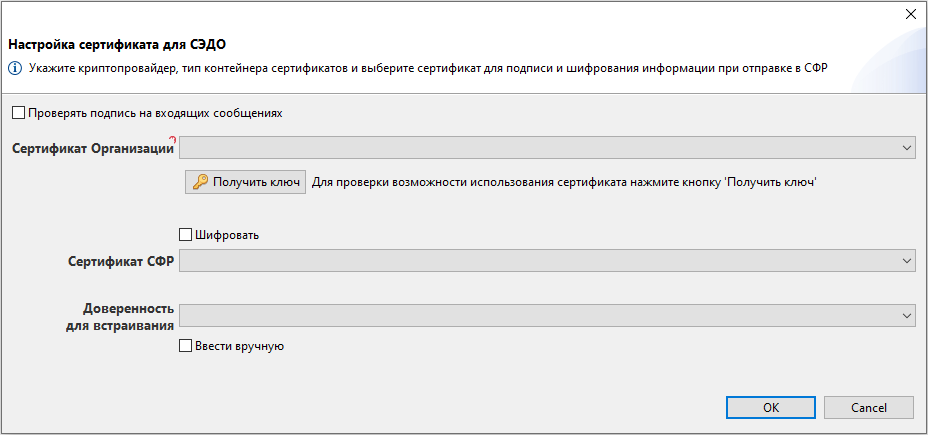Expand the Сертификат Организации dropdown arrow
Screen dimensions: 928x435
pyautogui.click(x=907, y=148)
